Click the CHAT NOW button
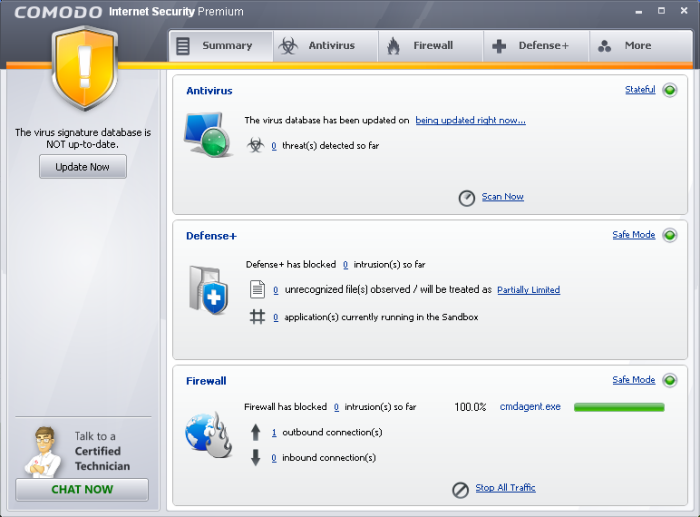 tap(82, 489)
